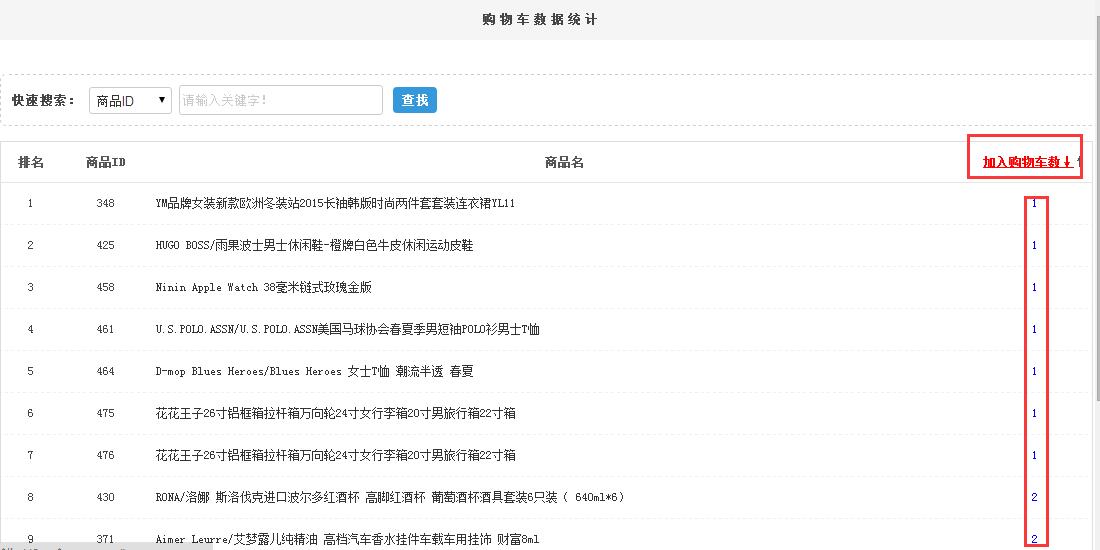Select product name U.S.POLO.ASSN美国马球协会
The width and height of the screenshot is (1100, 550).
pyautogui.click(x=347, y=330)
